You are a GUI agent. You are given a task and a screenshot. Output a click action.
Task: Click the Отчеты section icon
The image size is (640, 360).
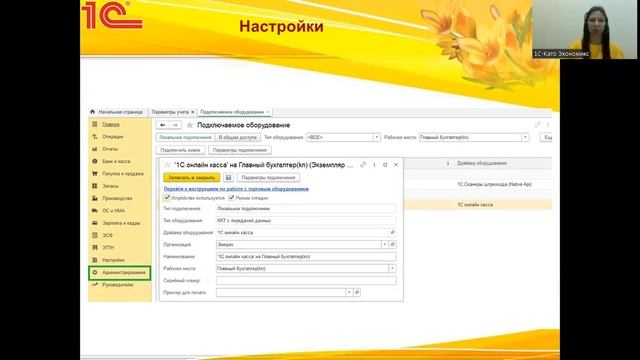point(95,149)
